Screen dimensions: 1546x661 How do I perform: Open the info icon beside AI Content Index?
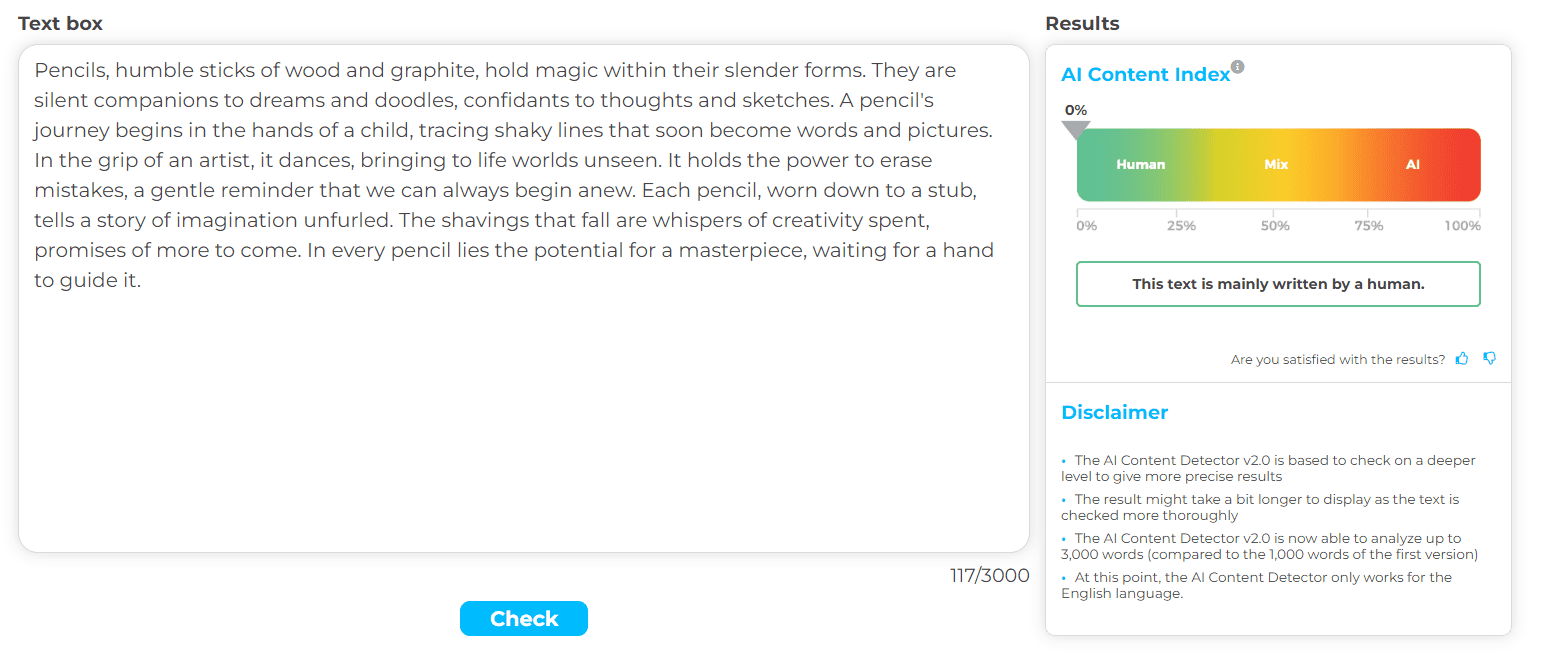pos(1238,67)
